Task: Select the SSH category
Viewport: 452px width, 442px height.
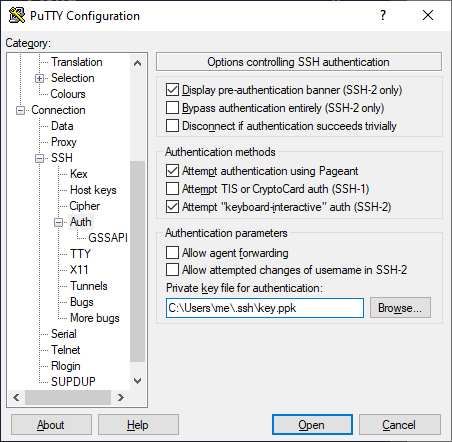Action: coord(61,158)
